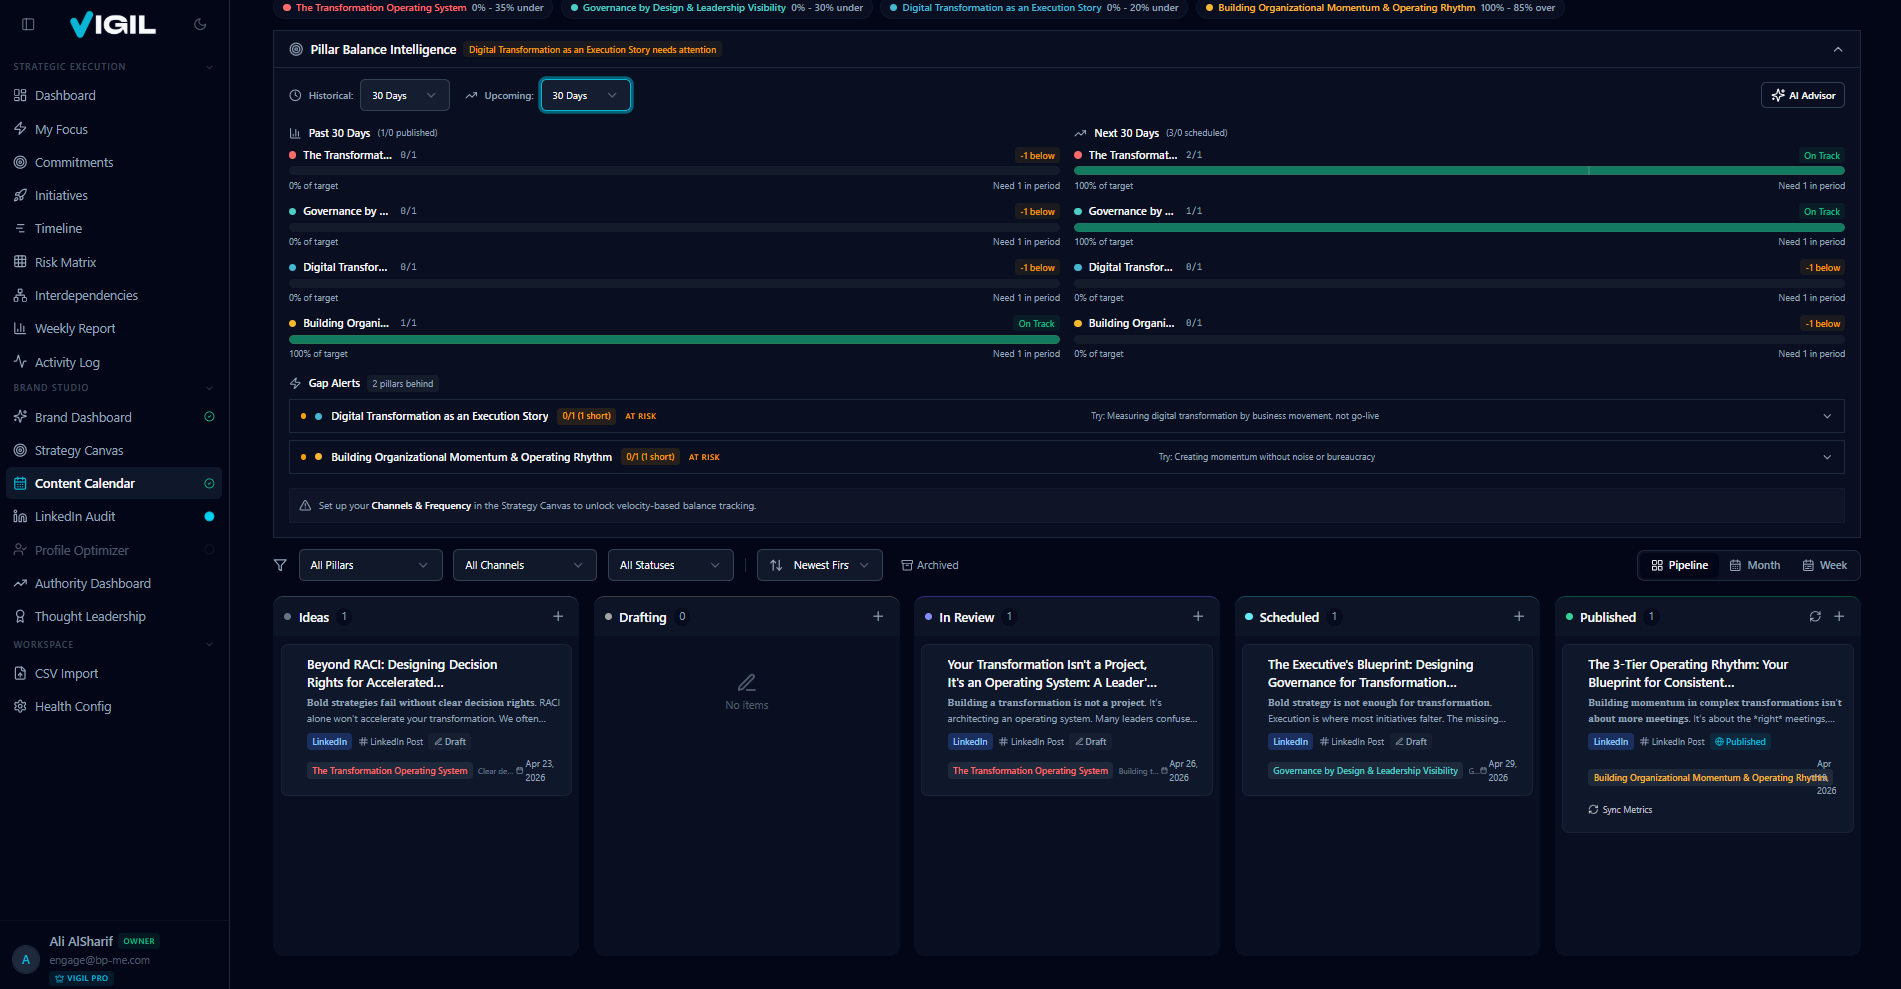Open the Historical 30 Days dropdown
The height and width of the screenshot is (989, 1901).
404,95
